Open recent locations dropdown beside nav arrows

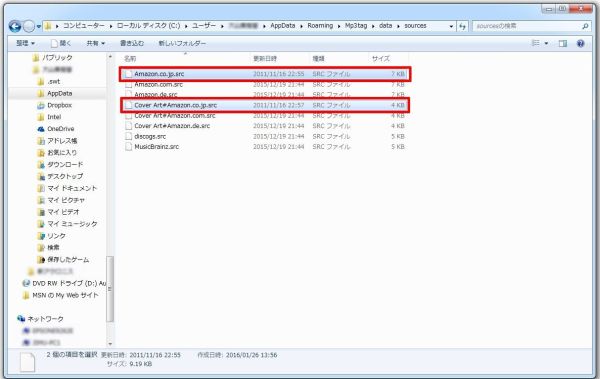point(39,26)
